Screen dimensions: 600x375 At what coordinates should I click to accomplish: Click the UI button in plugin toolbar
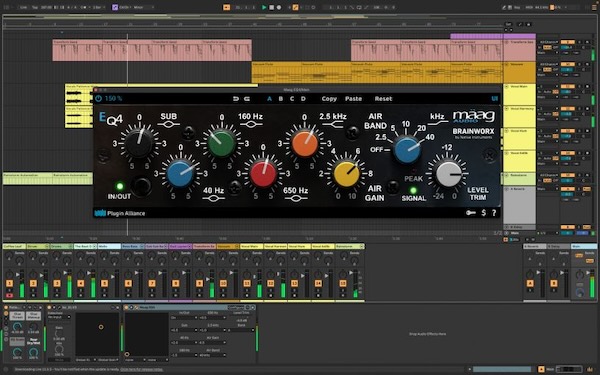click(494, 99)
